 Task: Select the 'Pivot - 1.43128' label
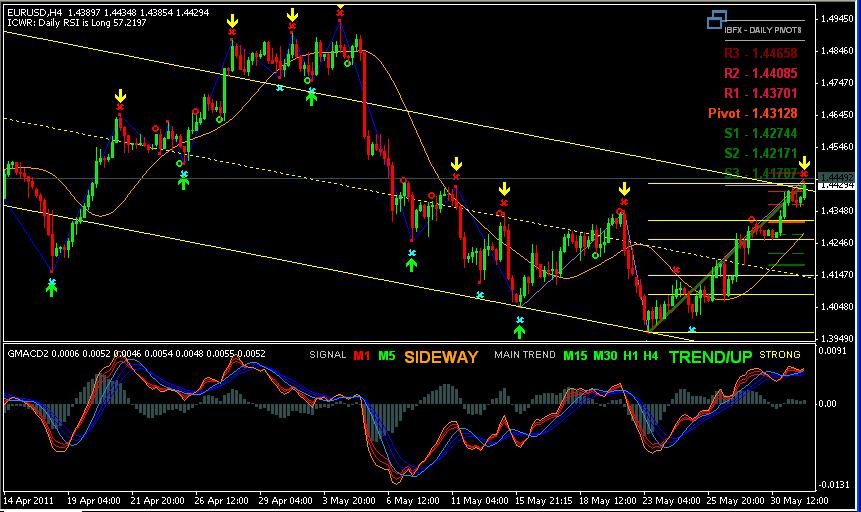753,113
